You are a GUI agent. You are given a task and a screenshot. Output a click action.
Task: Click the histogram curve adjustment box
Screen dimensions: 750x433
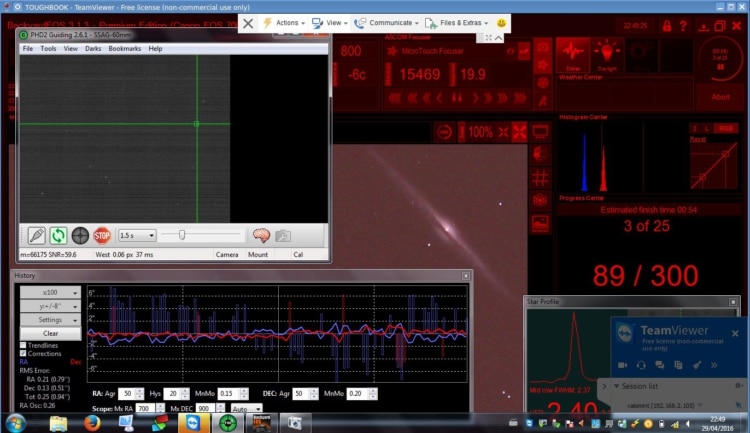pos(714,166)
